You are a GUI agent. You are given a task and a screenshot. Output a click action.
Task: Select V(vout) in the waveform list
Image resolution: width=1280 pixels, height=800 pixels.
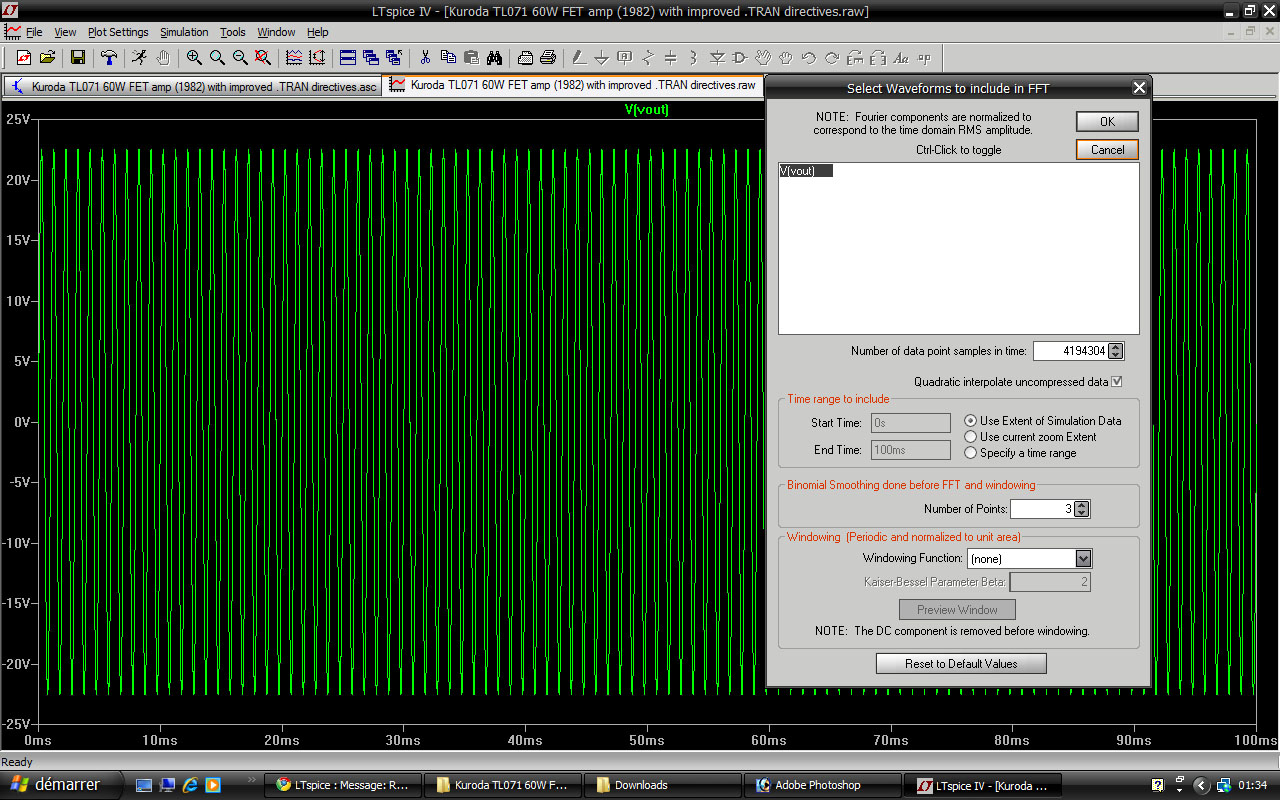pos(806,171)
